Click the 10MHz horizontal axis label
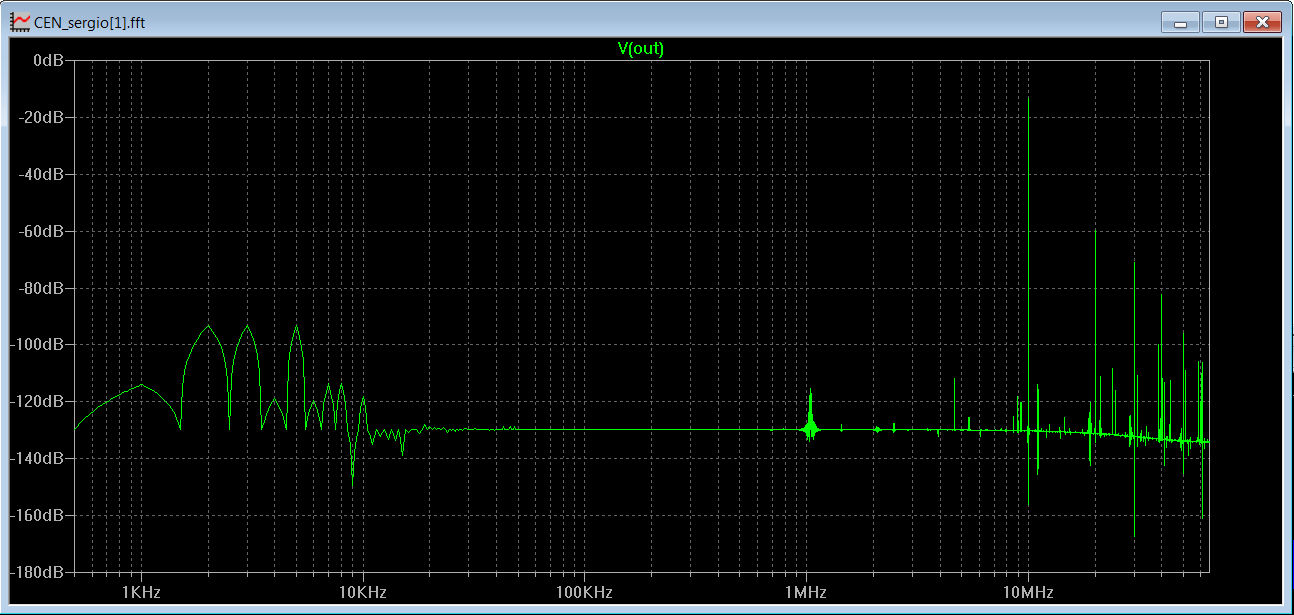 click(1028, 592)
